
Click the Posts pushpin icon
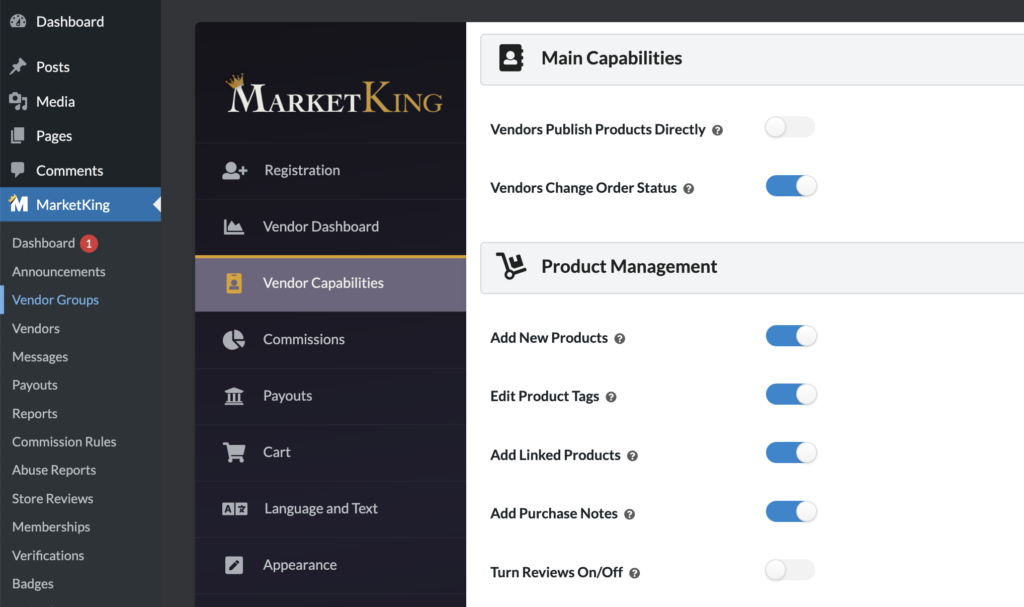(18, 66)
